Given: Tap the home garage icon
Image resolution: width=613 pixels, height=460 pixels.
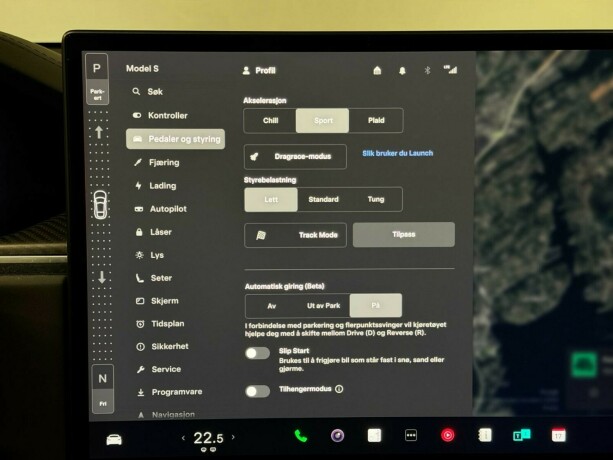Looking at the screenshot, I should point(377,70).
